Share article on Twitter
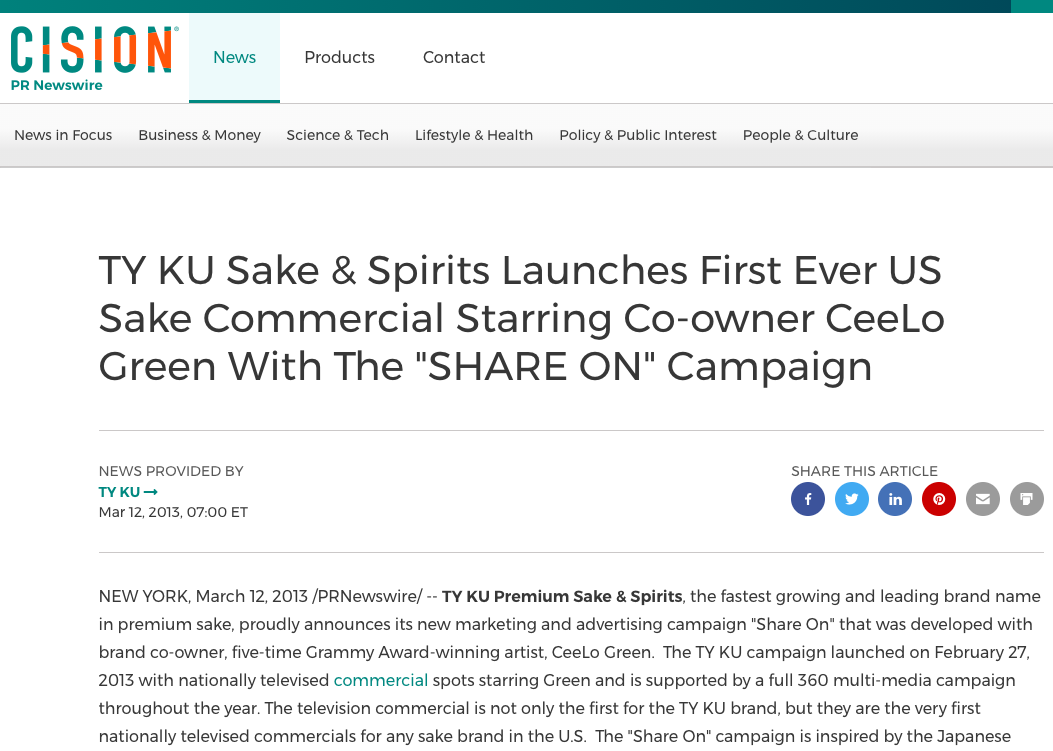Image resolution: width=1053 pixels, height=751 pixels. pos(852,499)
